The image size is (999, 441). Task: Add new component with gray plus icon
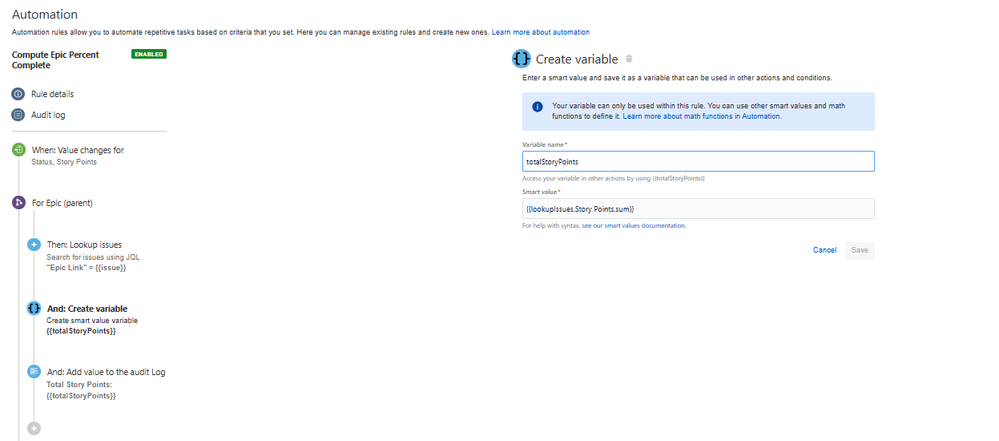point(34,428)
